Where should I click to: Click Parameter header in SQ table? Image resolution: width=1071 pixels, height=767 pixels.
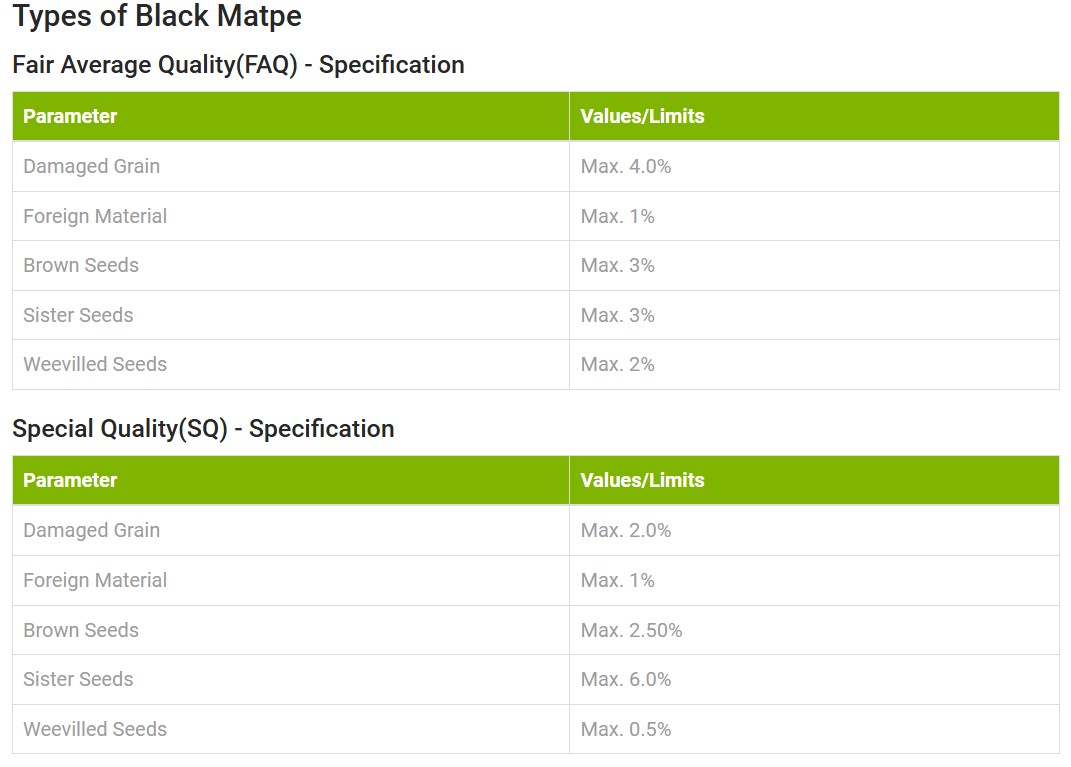point(70,480)
